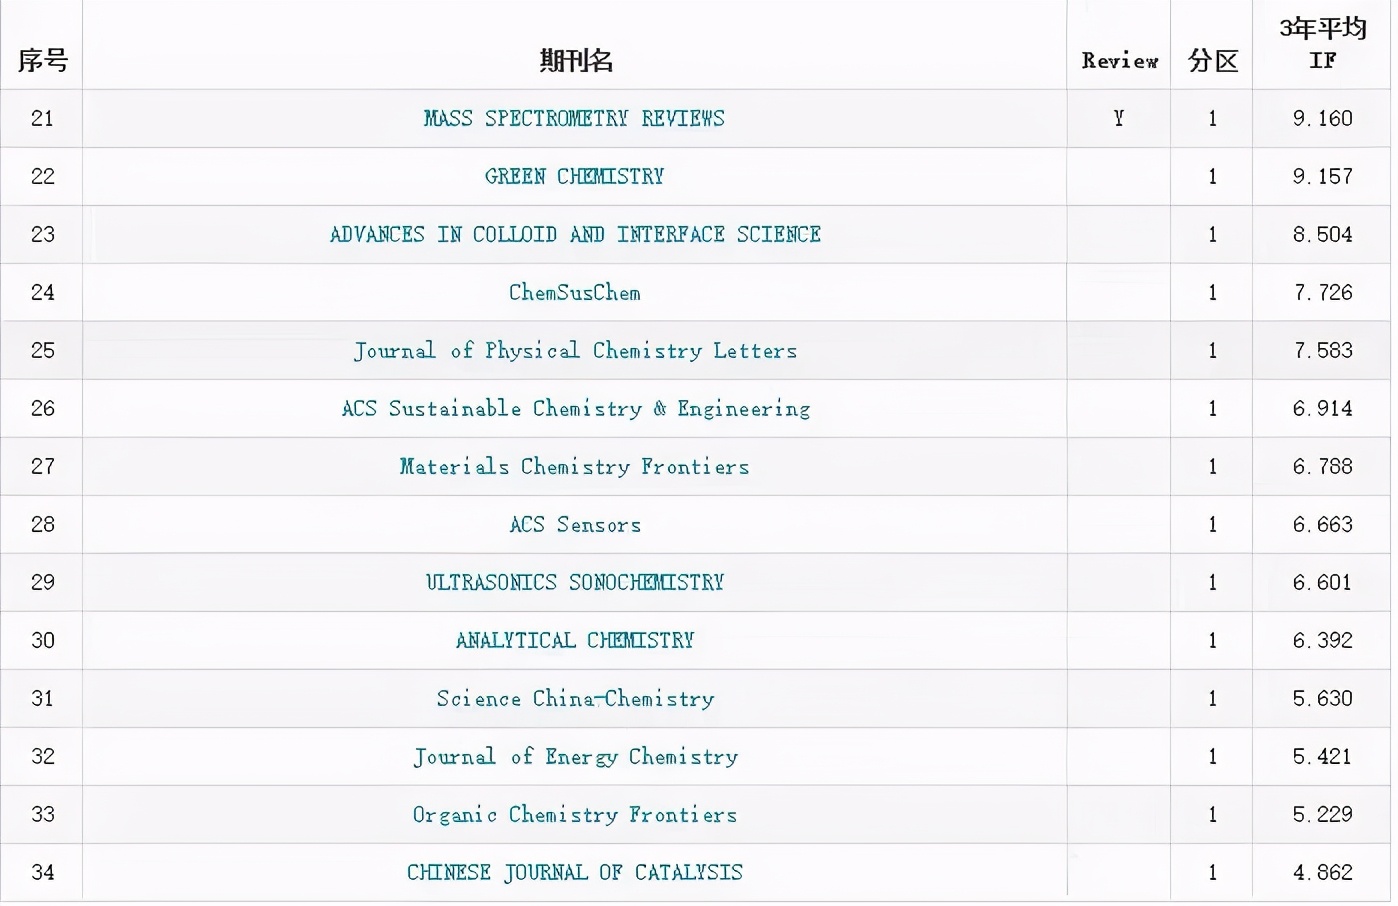The image size is (1398, 906).
Task: Select serial number 32 cell
Action: [x=42, y=756]
